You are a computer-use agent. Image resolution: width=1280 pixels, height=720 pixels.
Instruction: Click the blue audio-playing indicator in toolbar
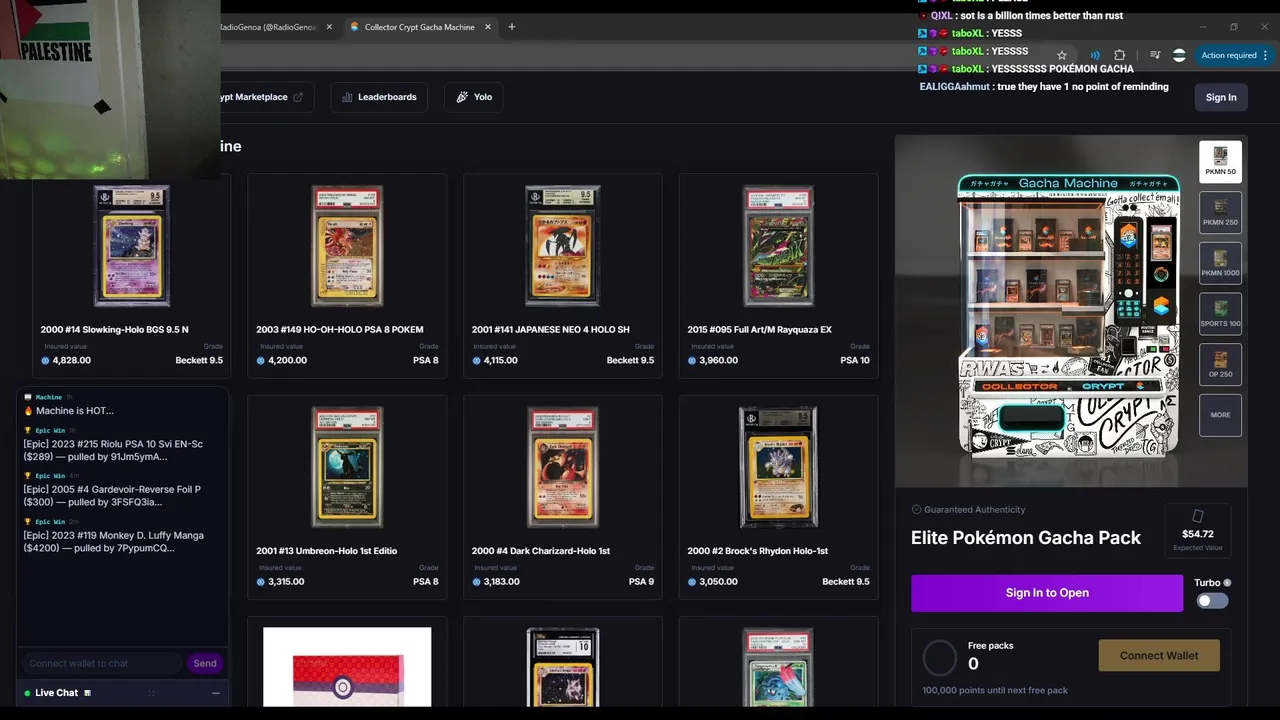(x=1095, y=56)
